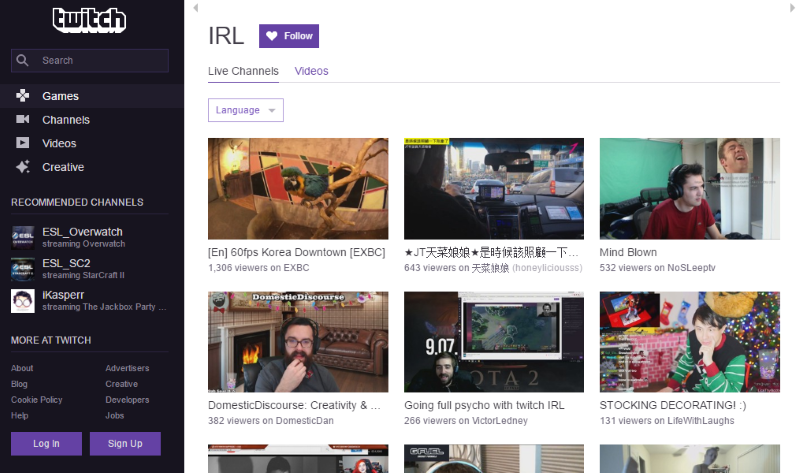Click the NoSLeeptv channel name link
The width and height of the screenshot is (800, 473).
pyautogui.click(x=691, y=267)
